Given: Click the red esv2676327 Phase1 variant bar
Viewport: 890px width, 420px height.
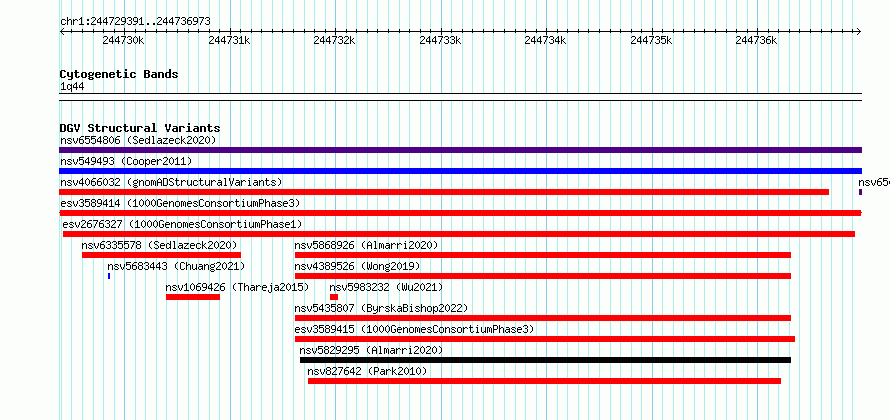Looking at the screenshot, I should (459, 234).
